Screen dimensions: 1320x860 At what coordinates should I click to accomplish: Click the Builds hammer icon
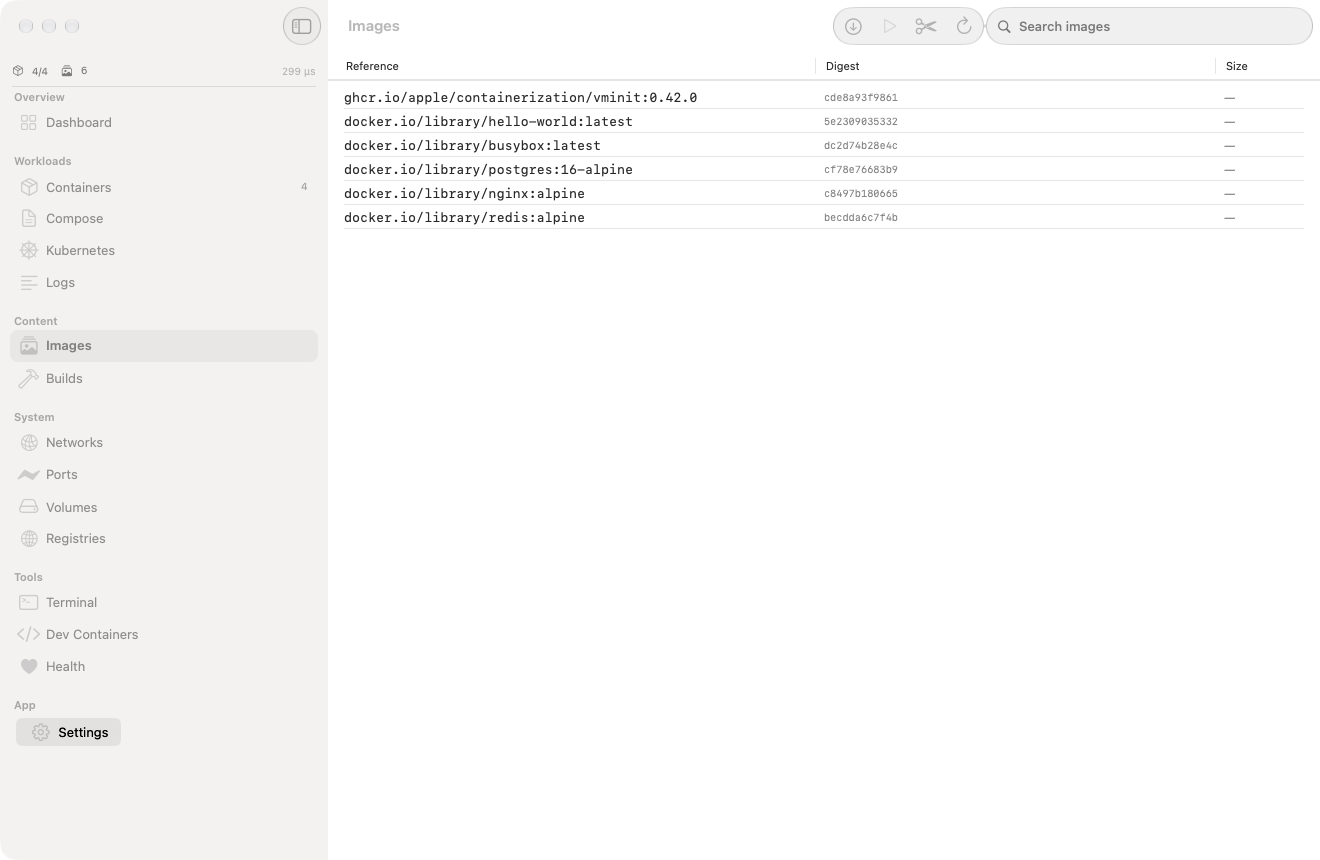(29, 378)
